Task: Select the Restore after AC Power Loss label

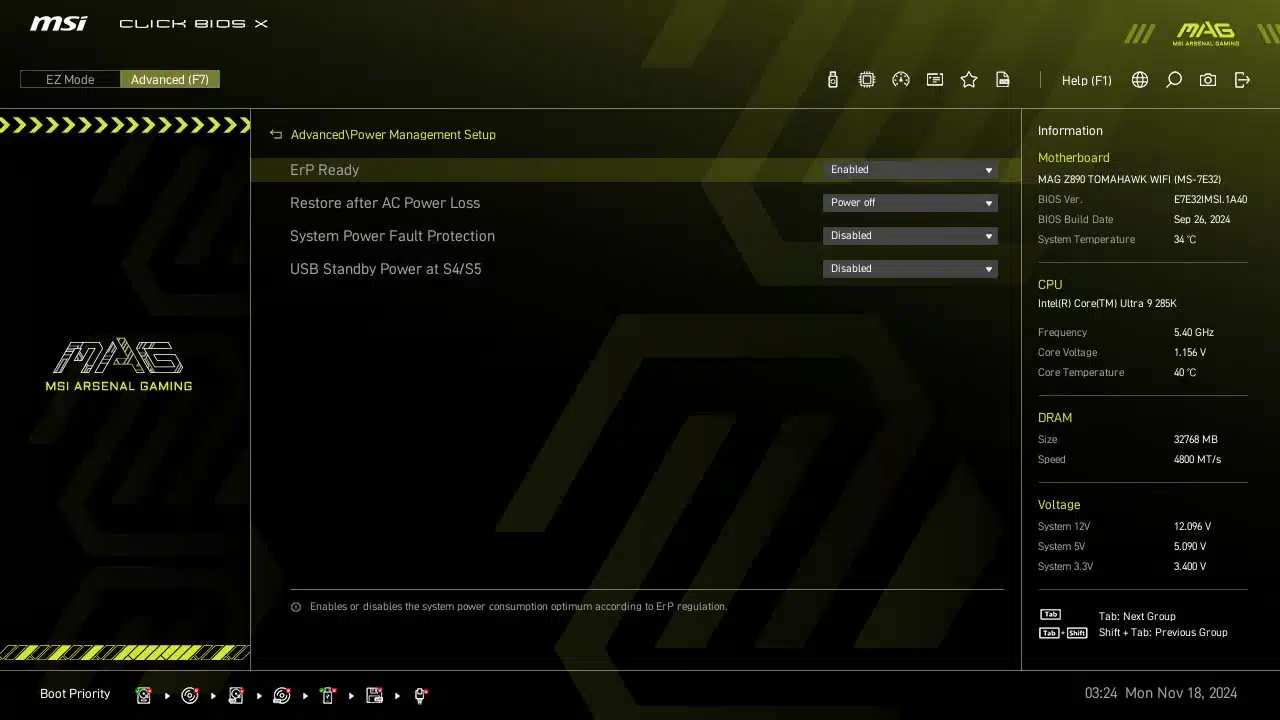Action: click(x=385, y=203)
